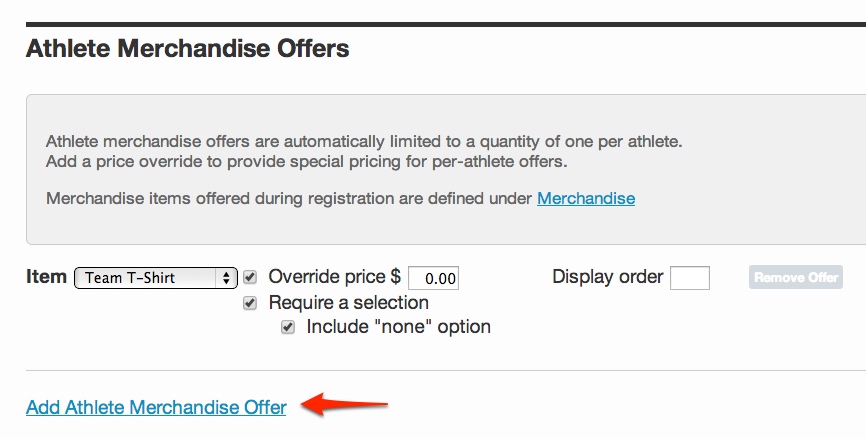The height and width of the screenshot is (439, 866).
Task: Select the "Require a selection" label
Action: pos(348,303)
